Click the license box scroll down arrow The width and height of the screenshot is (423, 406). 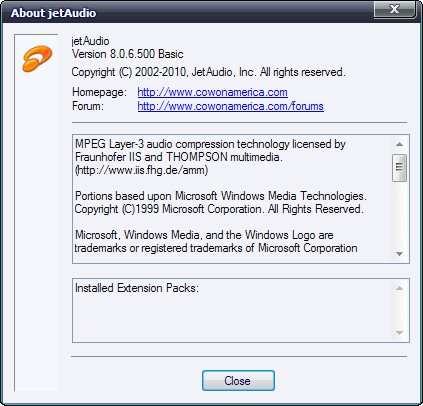point(399,254)
